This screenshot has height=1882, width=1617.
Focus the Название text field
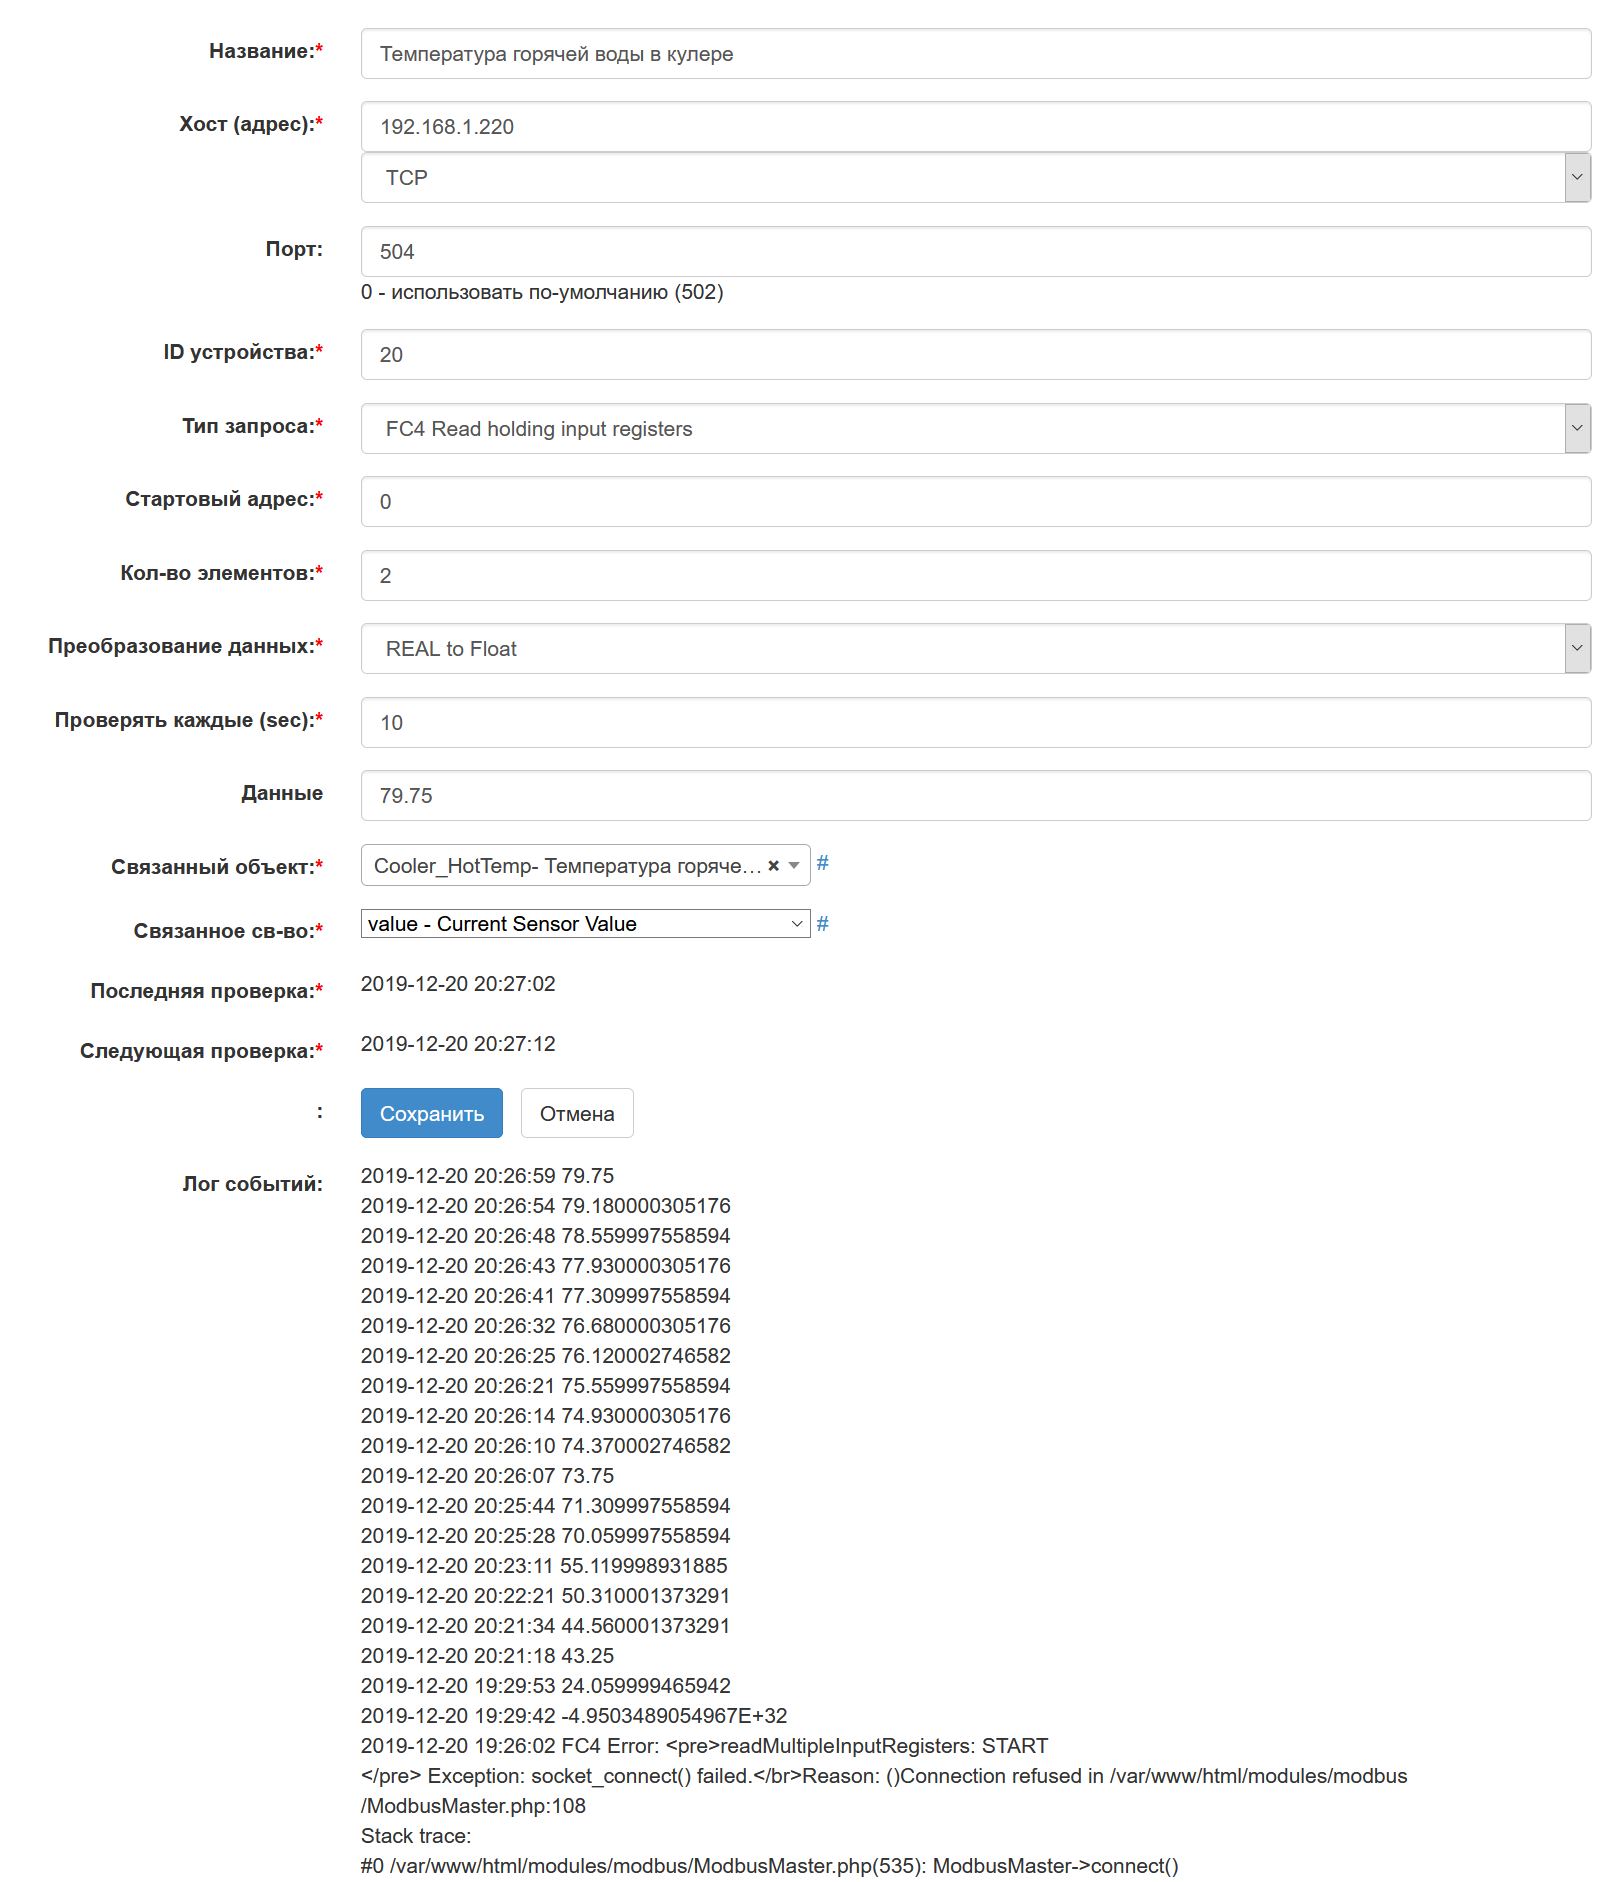975,54
